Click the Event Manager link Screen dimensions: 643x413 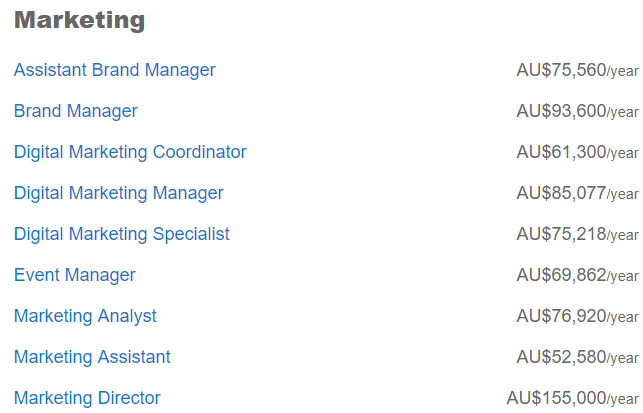[75, 275]
